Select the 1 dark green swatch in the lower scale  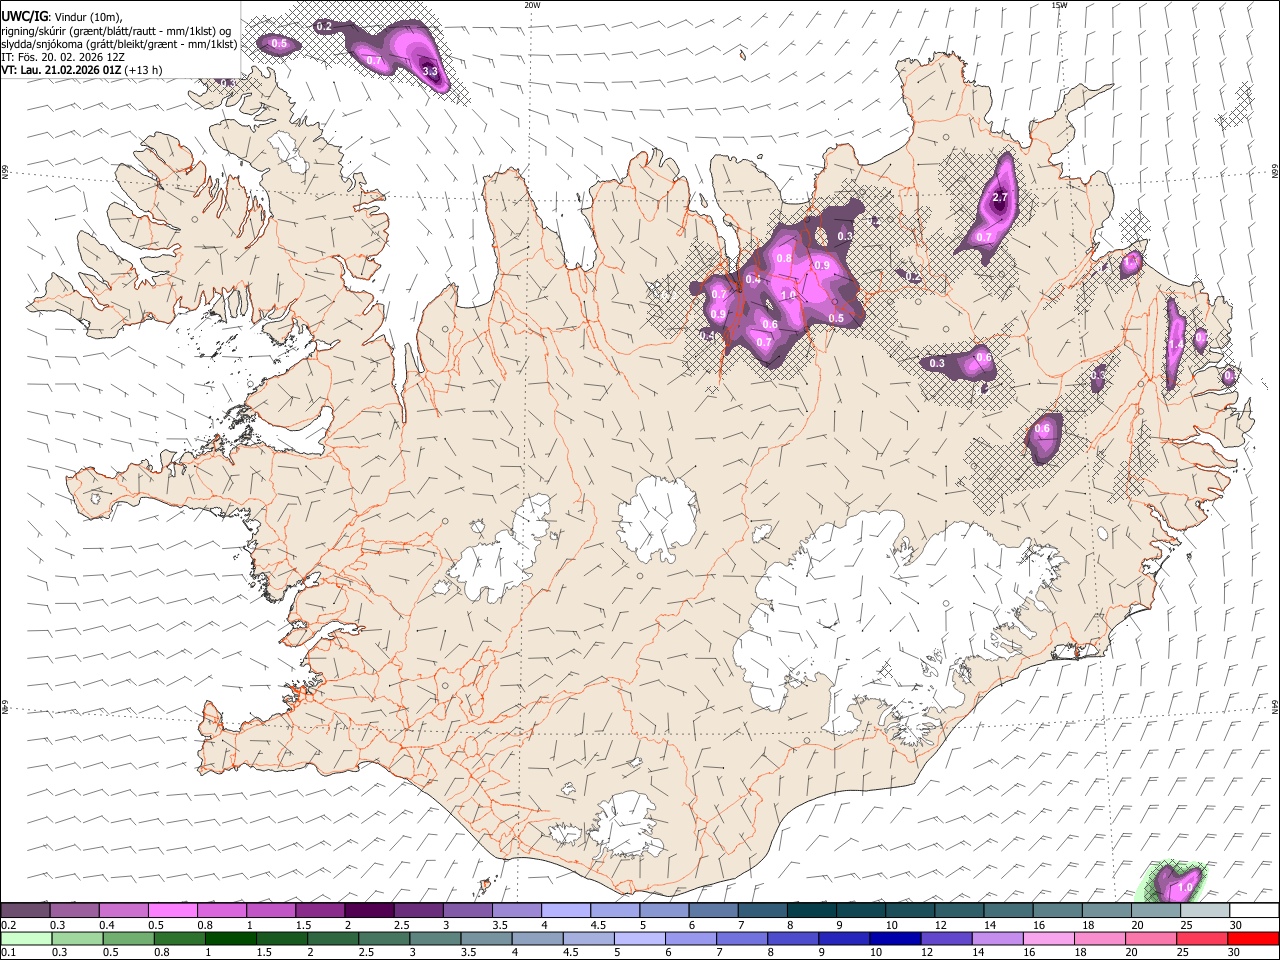pos(230,938)
